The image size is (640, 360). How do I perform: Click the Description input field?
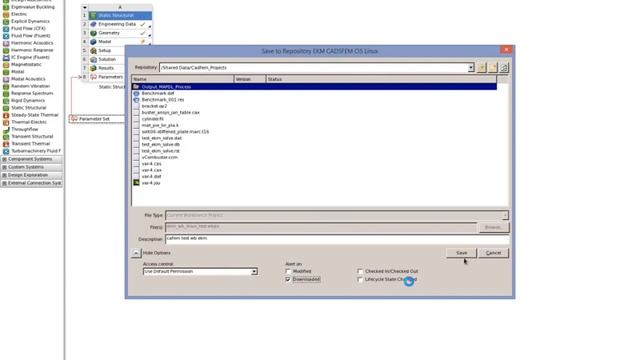tap(337, 239)
